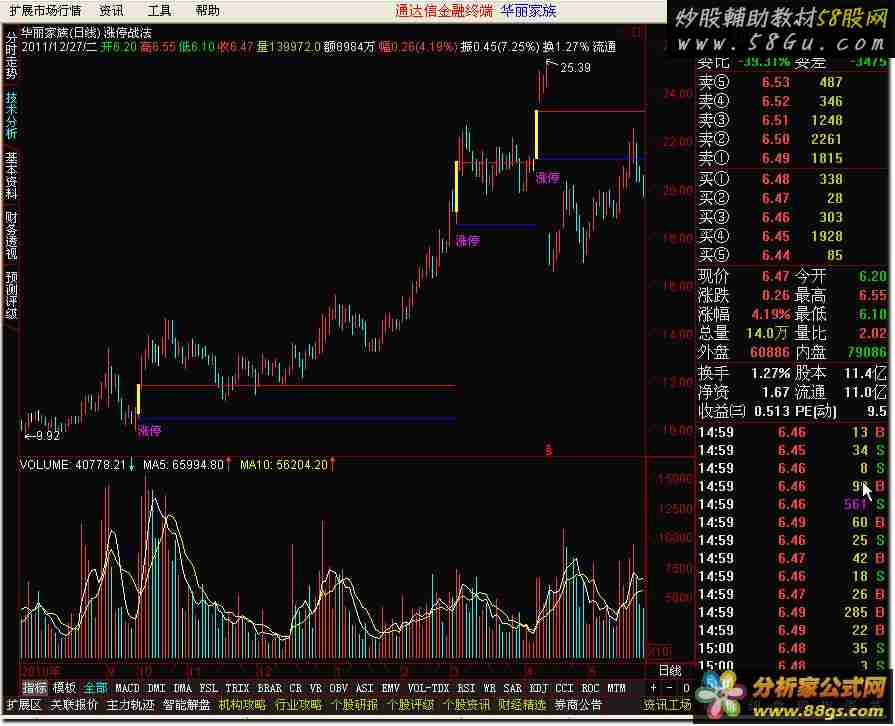Screen dimensions: 895x726
Task: Switch indicator to VOL-TDX
Action: 429,688
